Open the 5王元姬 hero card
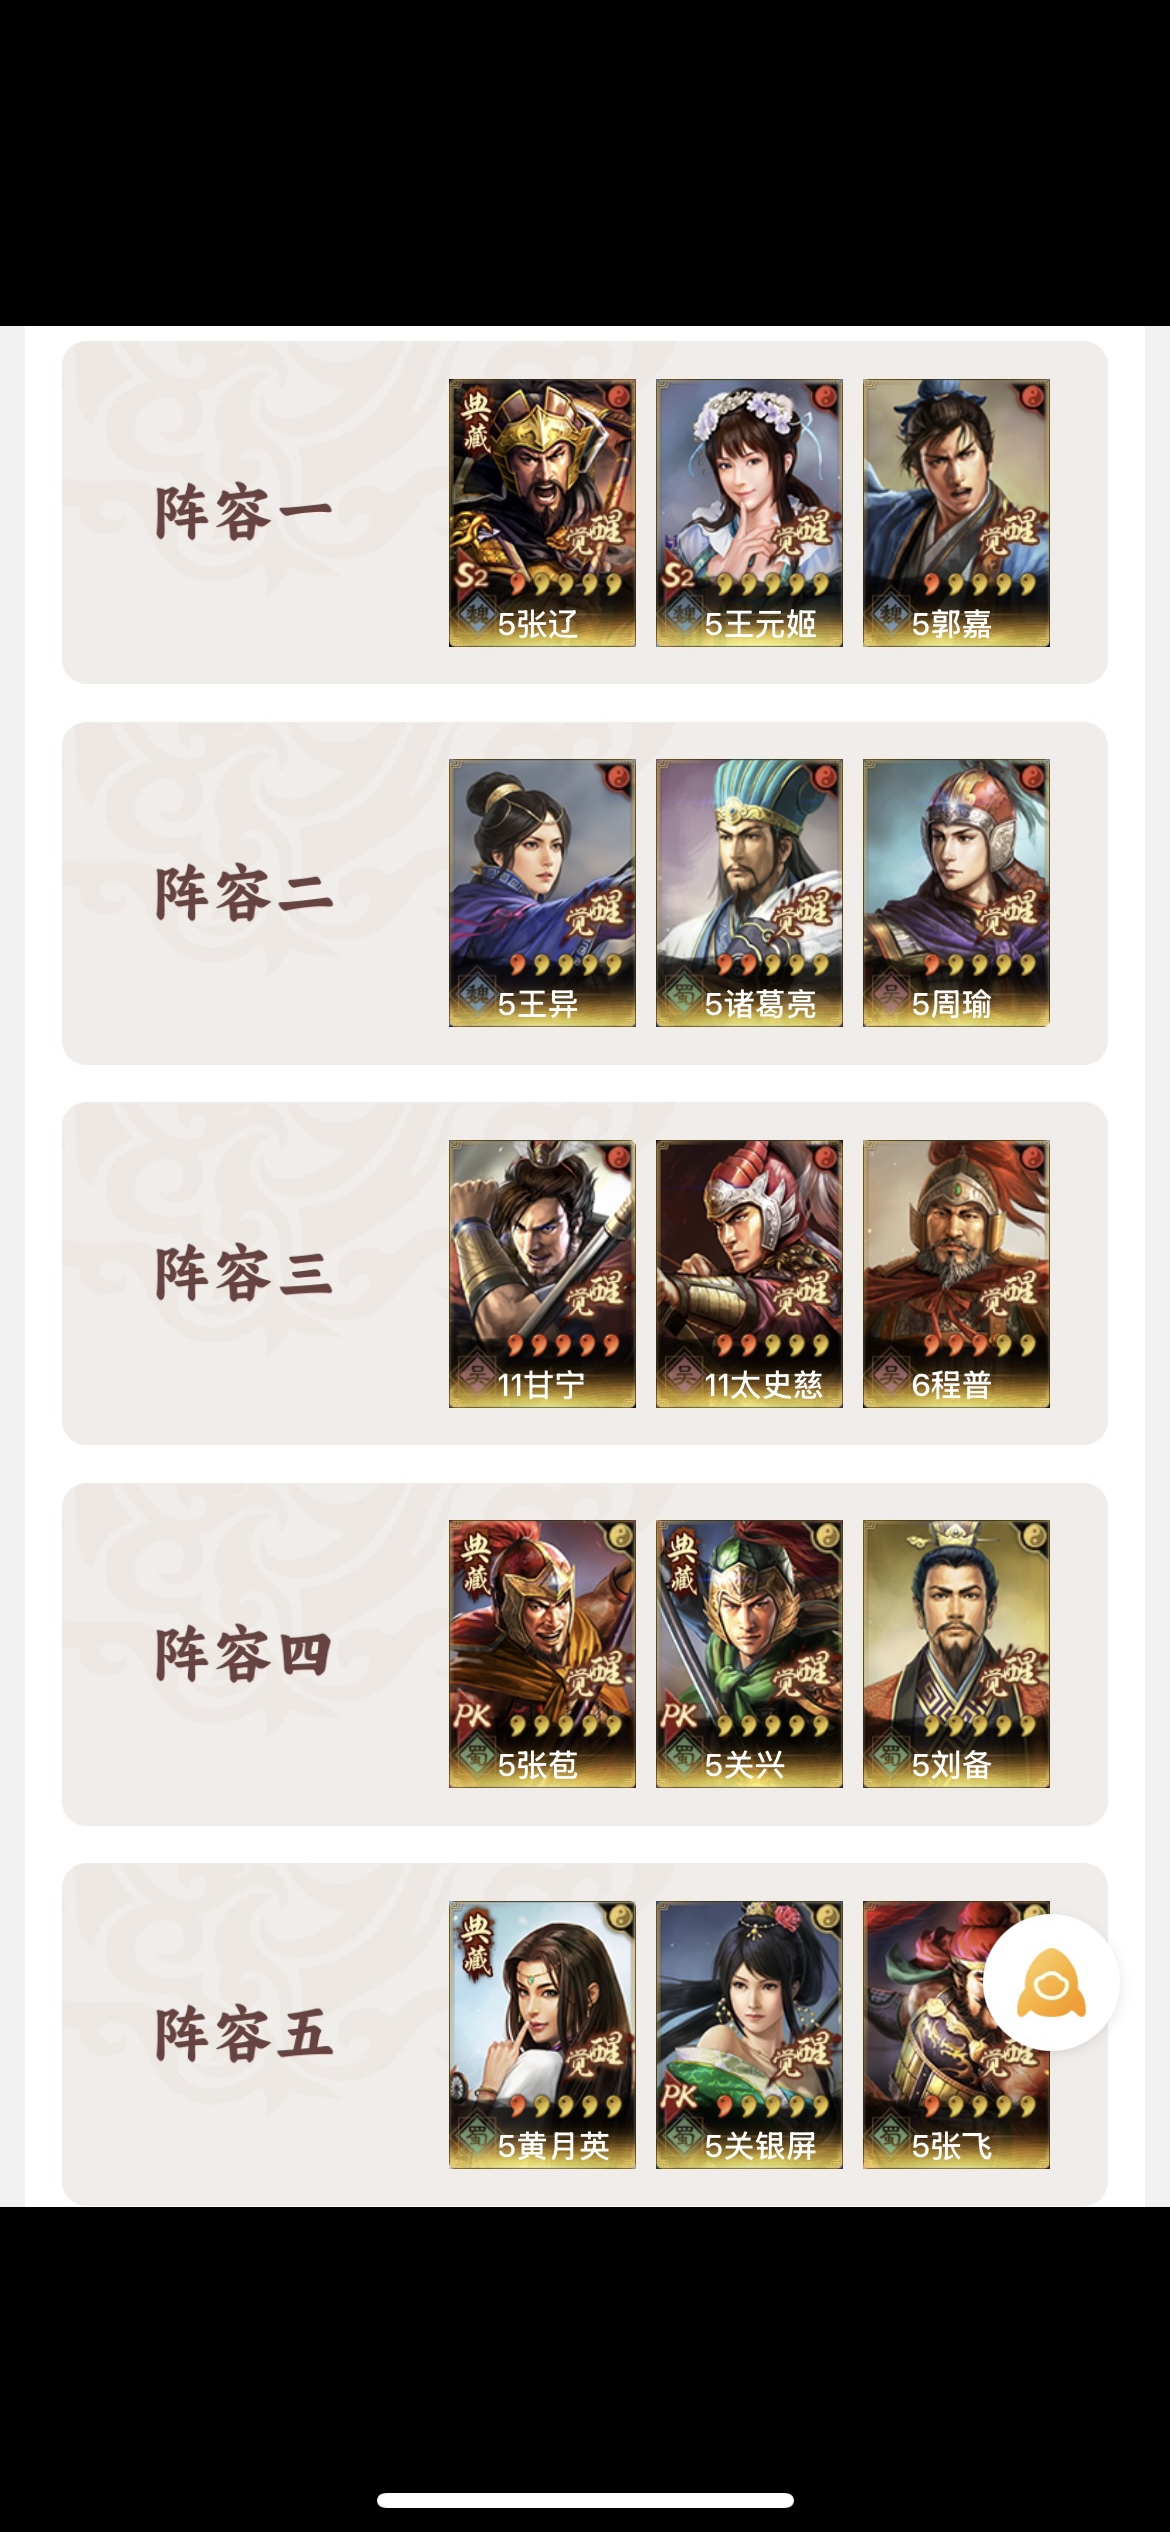Viewport: 1170px width, 2532px height. click(749, 513)
